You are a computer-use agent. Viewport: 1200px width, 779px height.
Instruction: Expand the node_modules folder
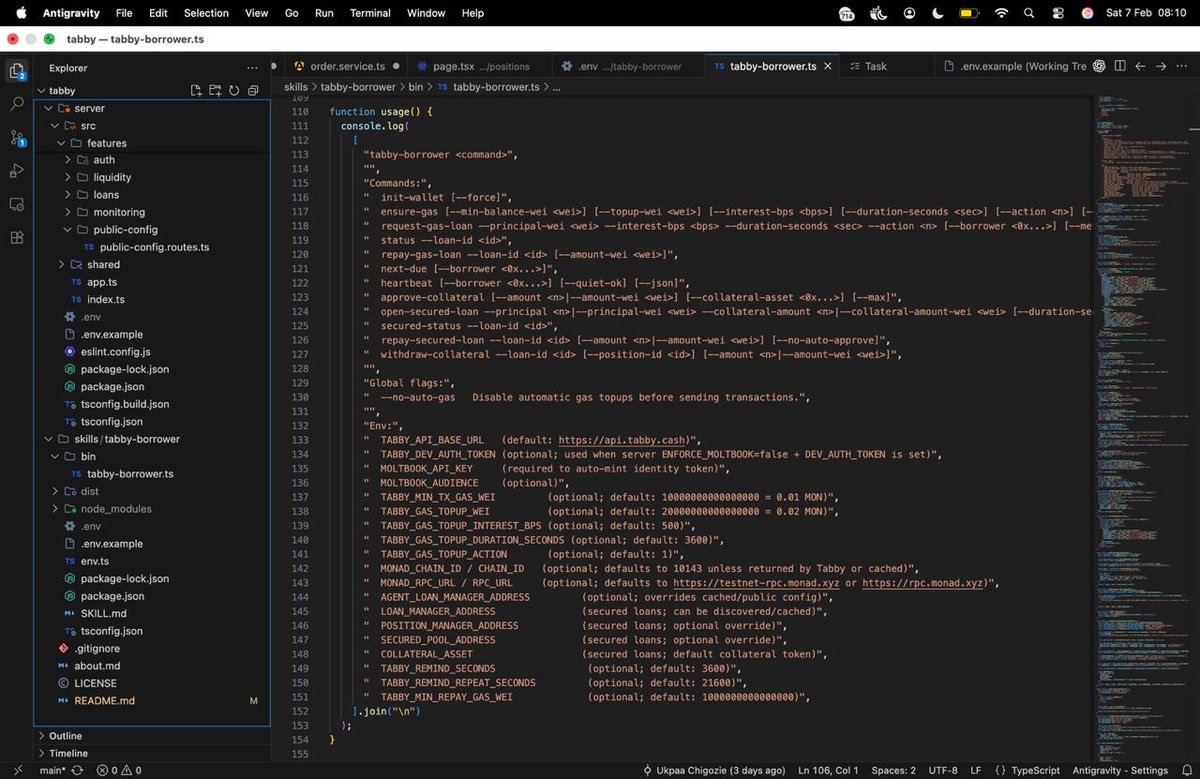point(116,509)
